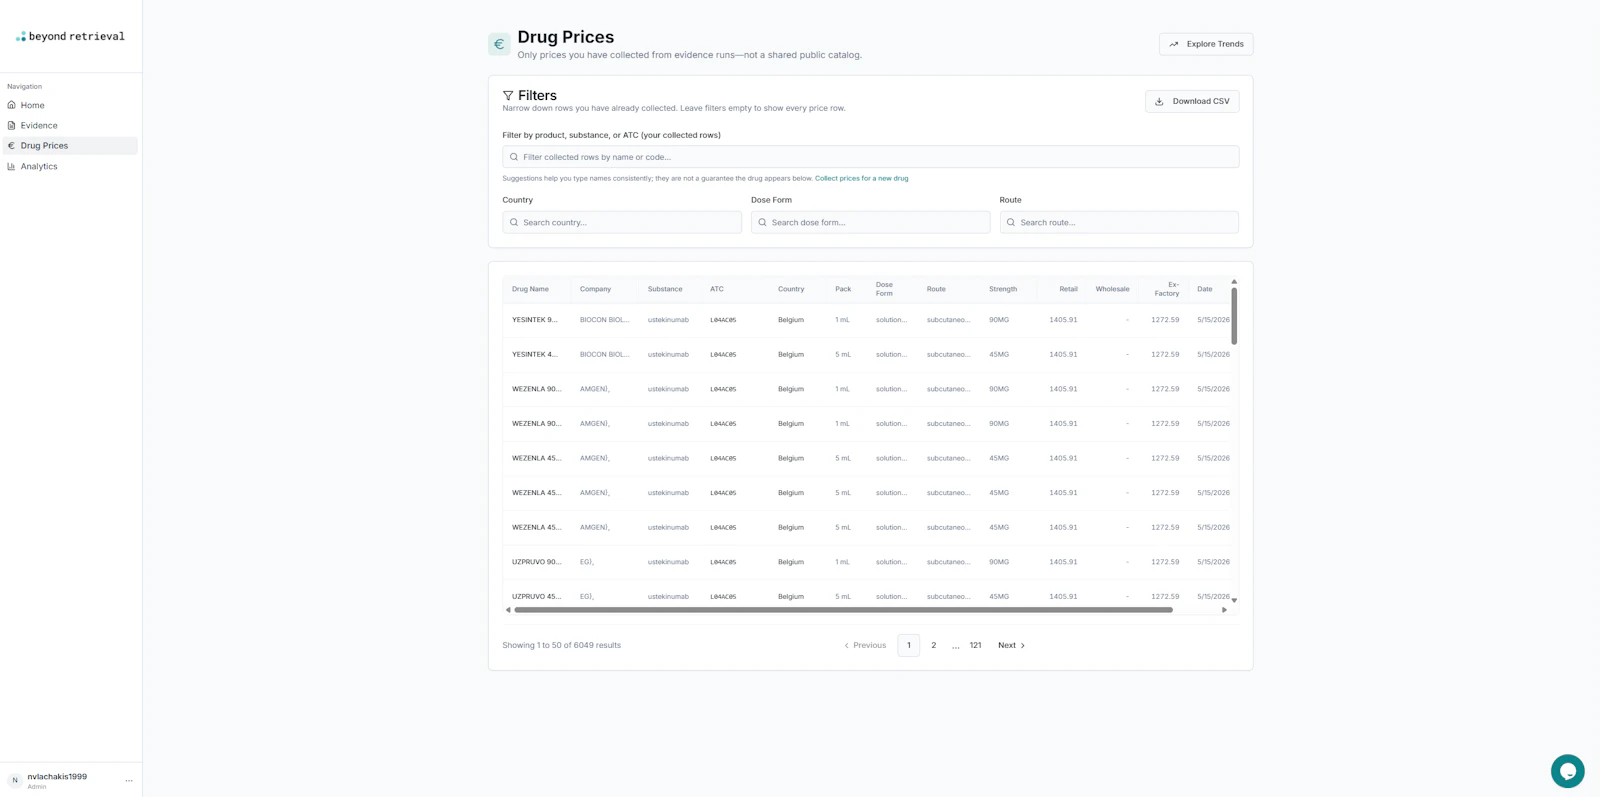Click the Drug Name column header
1600x797 pixels.
tap(530, 289)
